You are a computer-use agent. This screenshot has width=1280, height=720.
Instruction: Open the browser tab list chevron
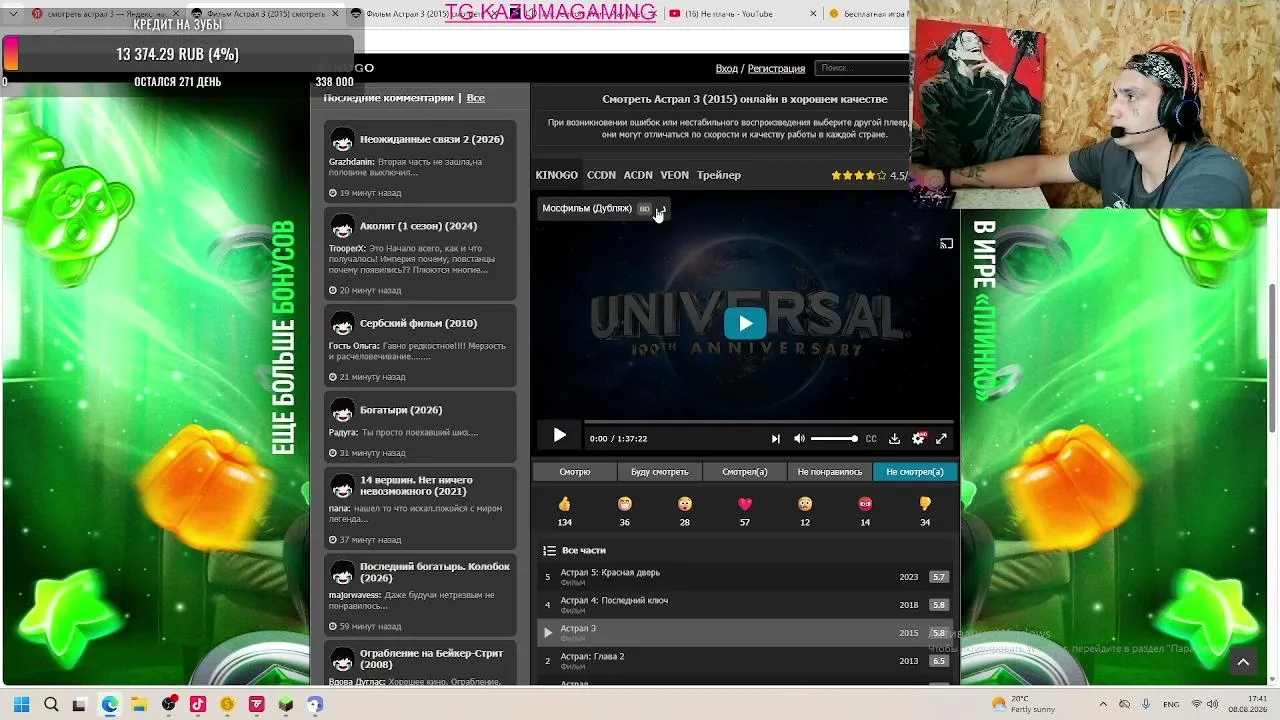point(13,14)
